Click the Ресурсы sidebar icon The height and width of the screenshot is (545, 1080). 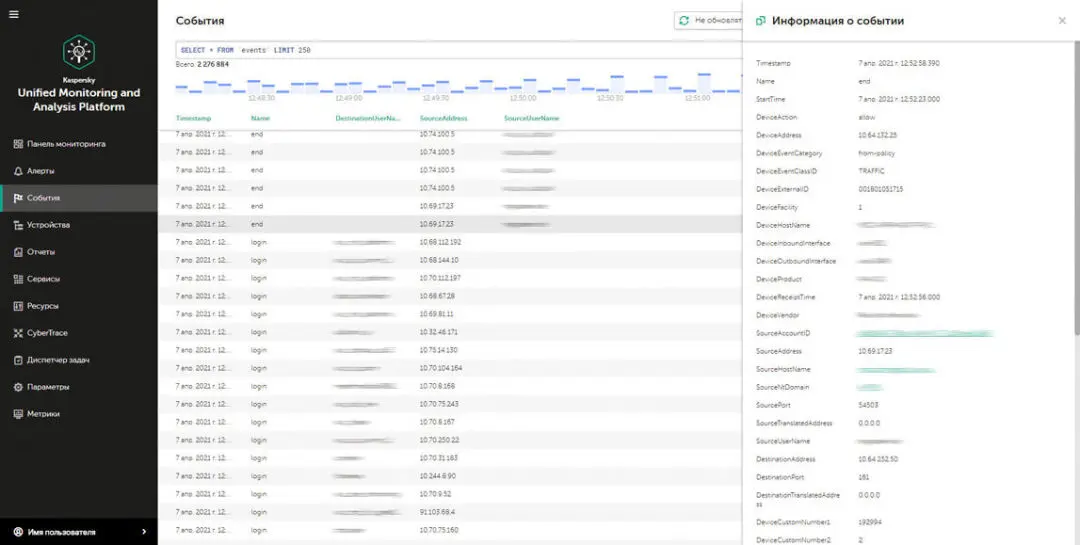(19, 306)
